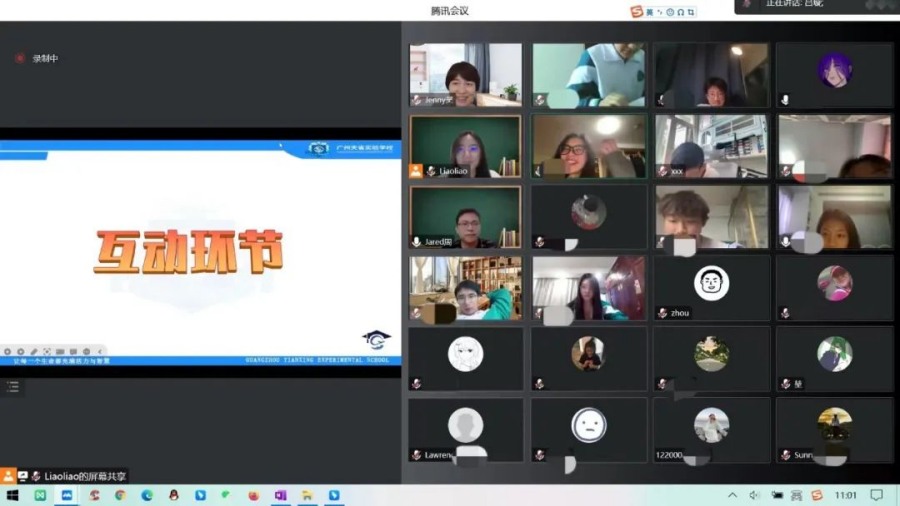Open QQ penguin icon in taskbar

pyautogui.click(x=174, y=495)
